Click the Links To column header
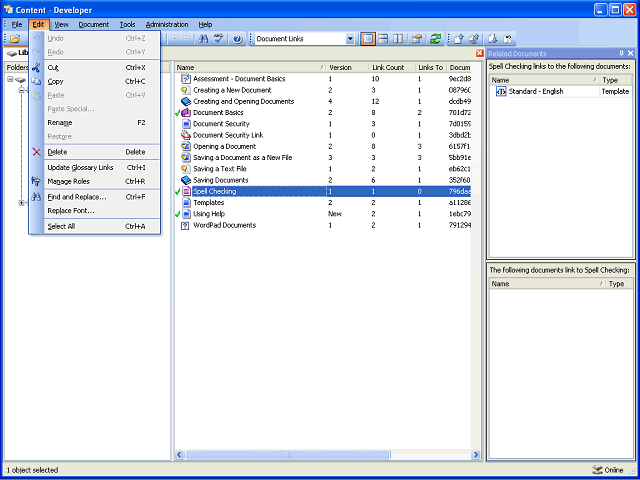Screen dimensions: 640x480 431,67
